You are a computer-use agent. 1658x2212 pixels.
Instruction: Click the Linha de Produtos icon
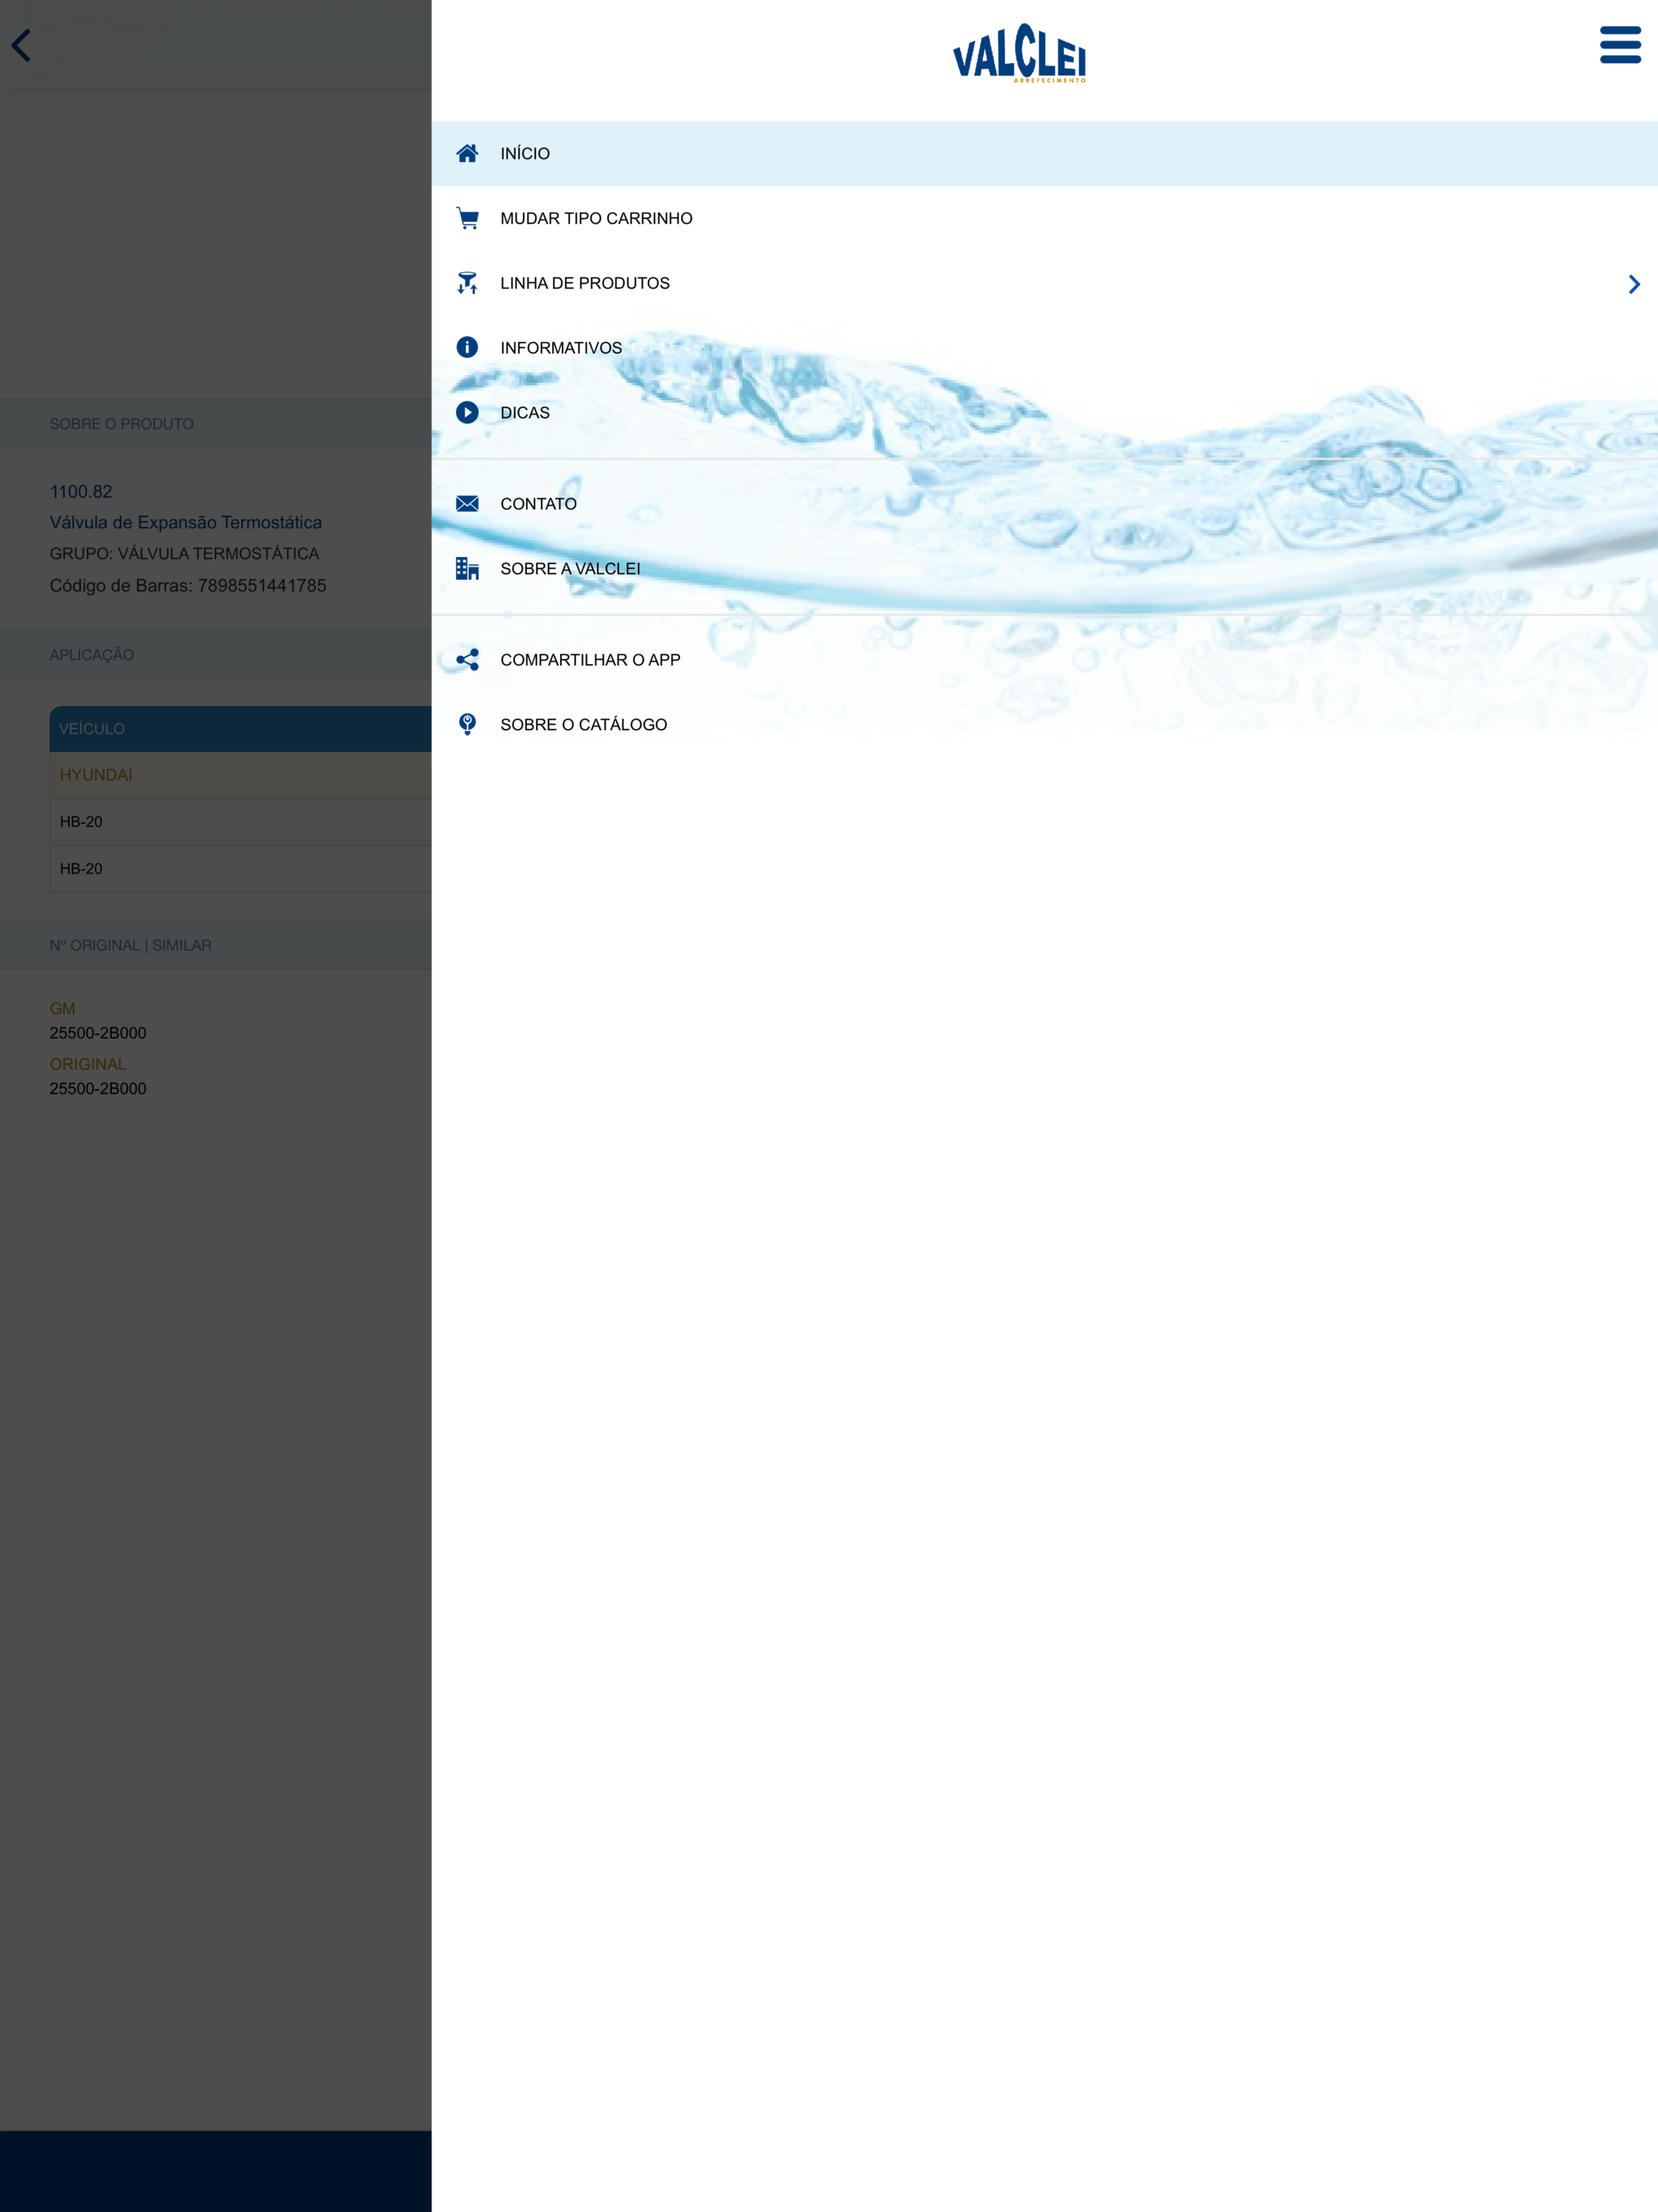(467, 283)
